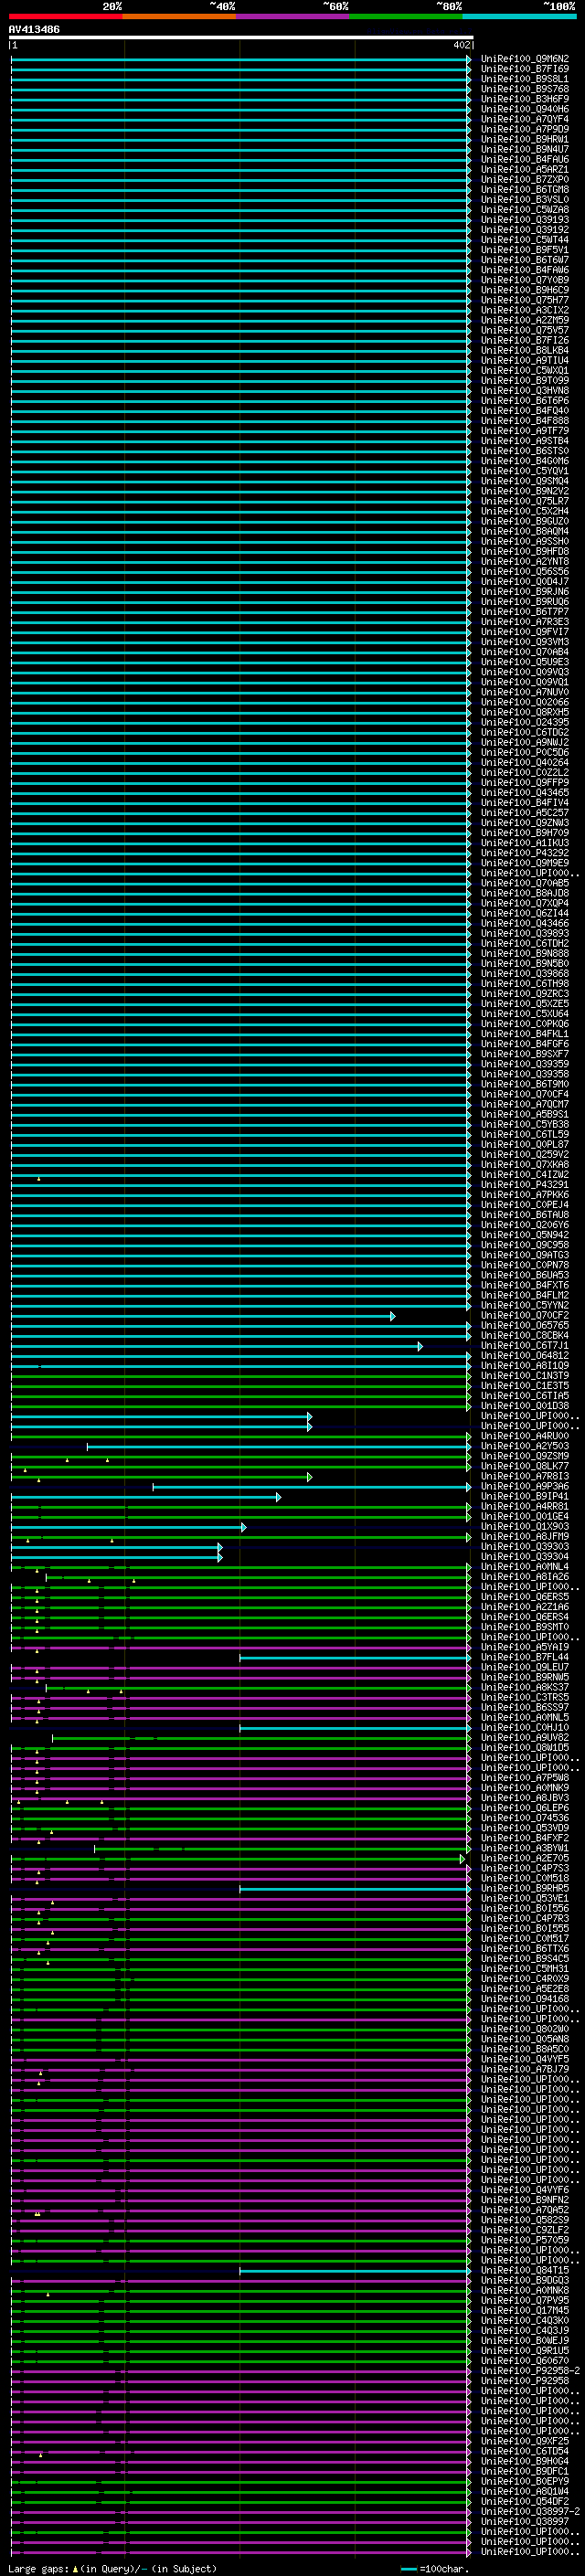Click label UniRef100_B7ZXP0
This screenshot has width=585, height=2576.
pos(525,180)
